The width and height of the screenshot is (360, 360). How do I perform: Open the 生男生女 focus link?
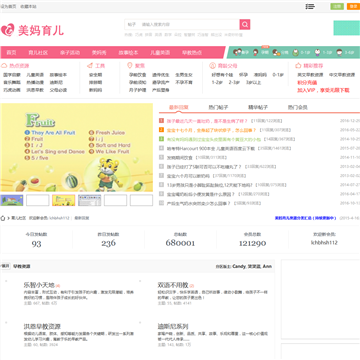click(x=184, y=75)
